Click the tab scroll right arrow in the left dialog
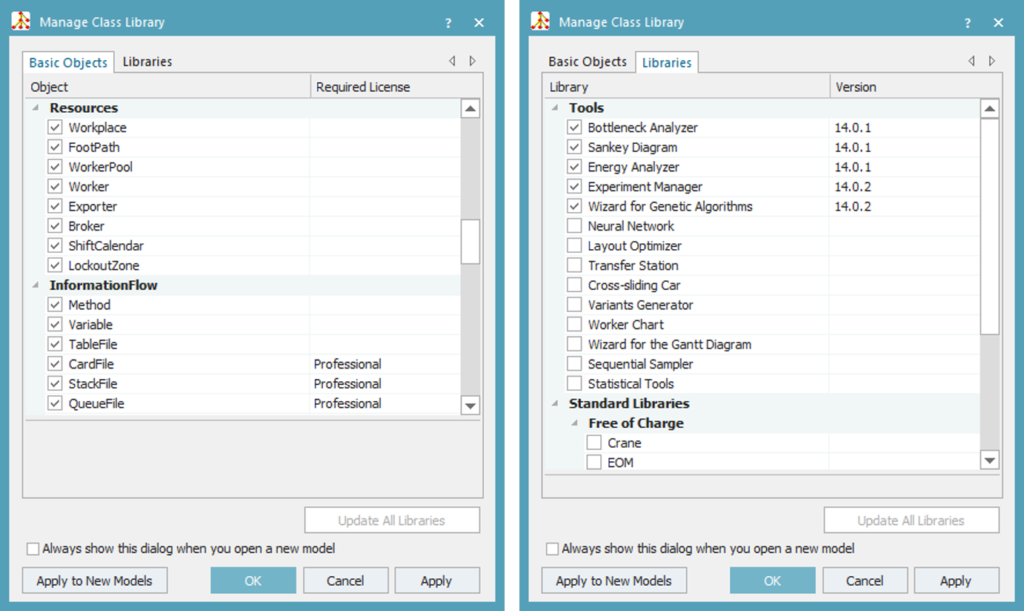The height and width of the screenshot is (611, 1024). tap(472, 61)
